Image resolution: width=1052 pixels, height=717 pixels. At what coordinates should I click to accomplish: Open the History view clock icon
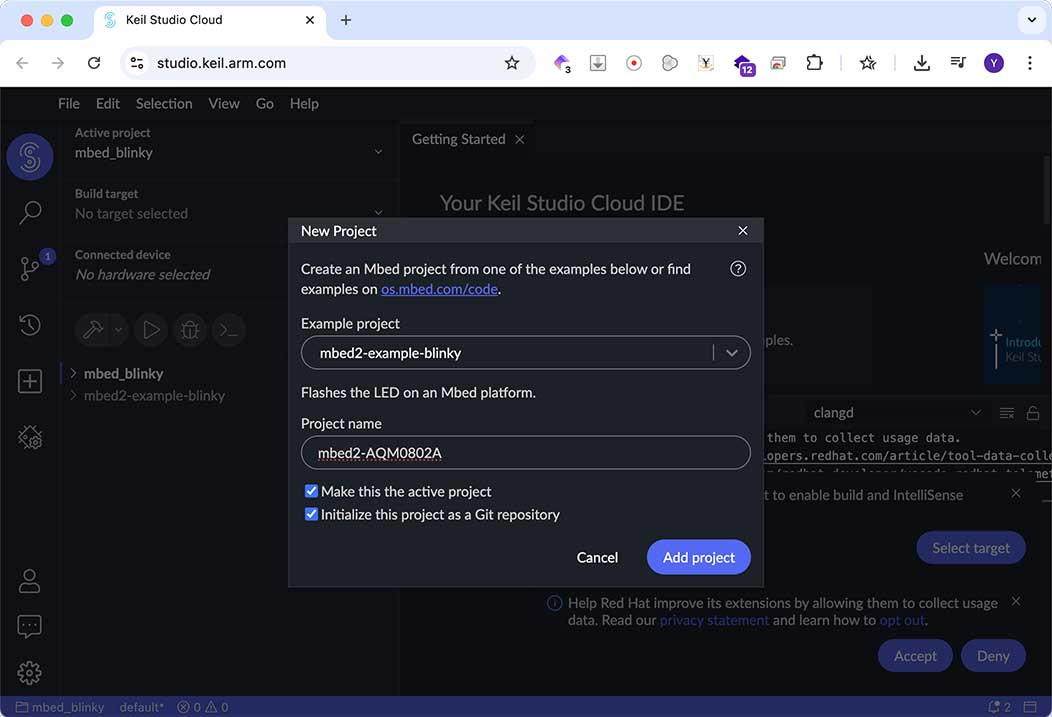[x=30, y=325]
